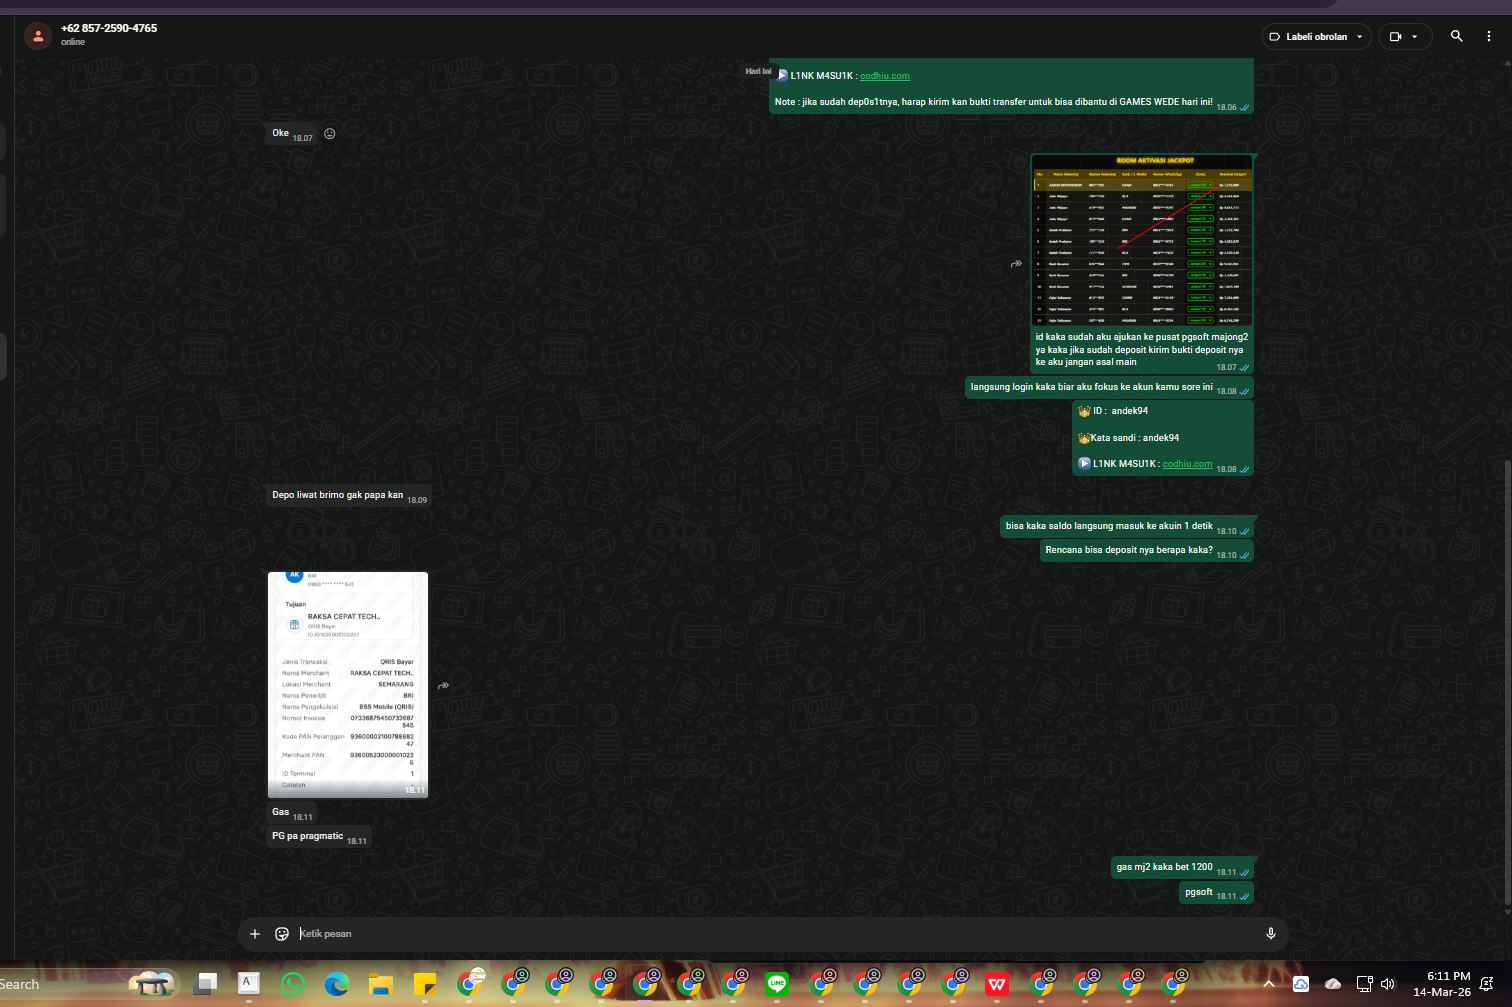Click the contact number +62 857-2590-4765
This screenshot has width=1512, height=1007.
(x=109, y=28)
